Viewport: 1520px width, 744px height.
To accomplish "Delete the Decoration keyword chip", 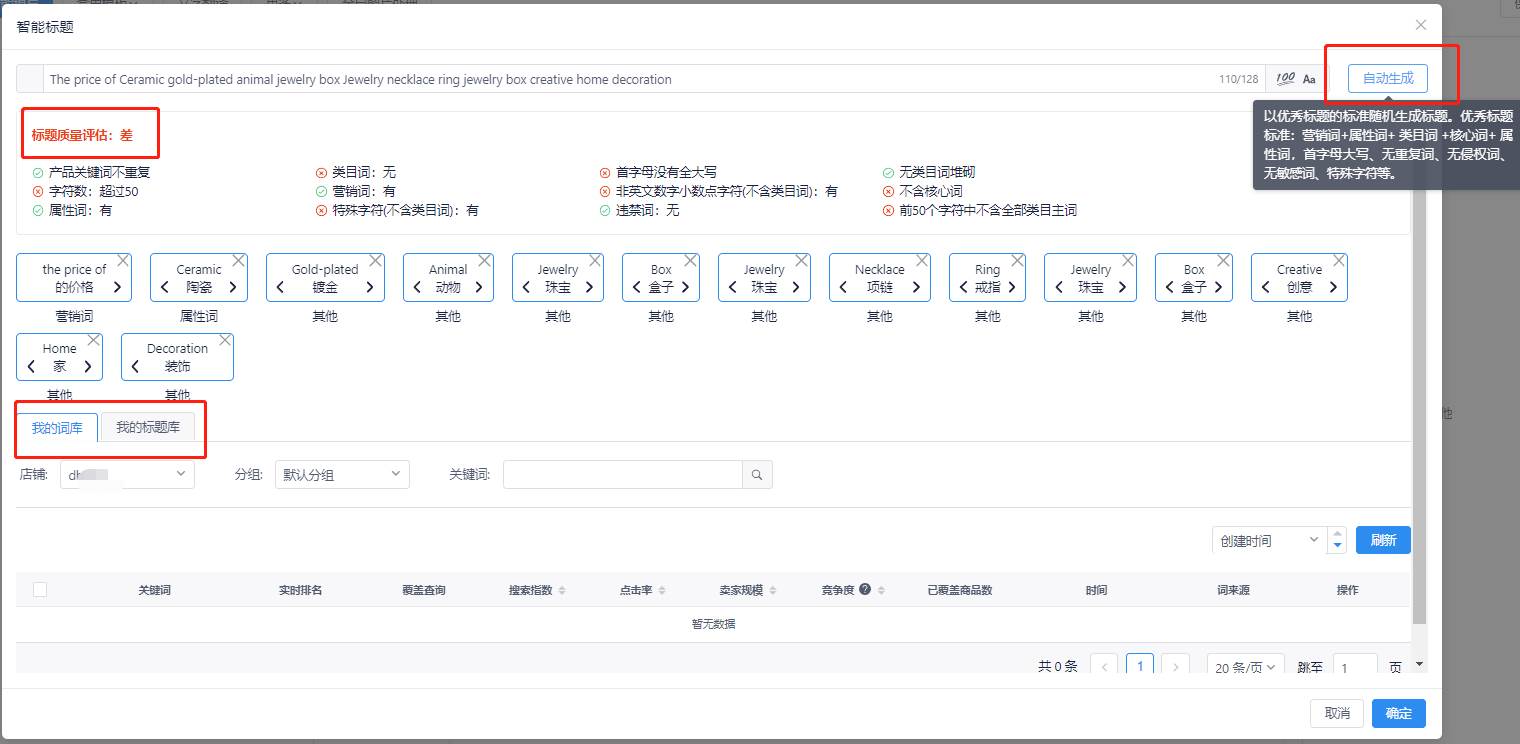I will [225, 340].
